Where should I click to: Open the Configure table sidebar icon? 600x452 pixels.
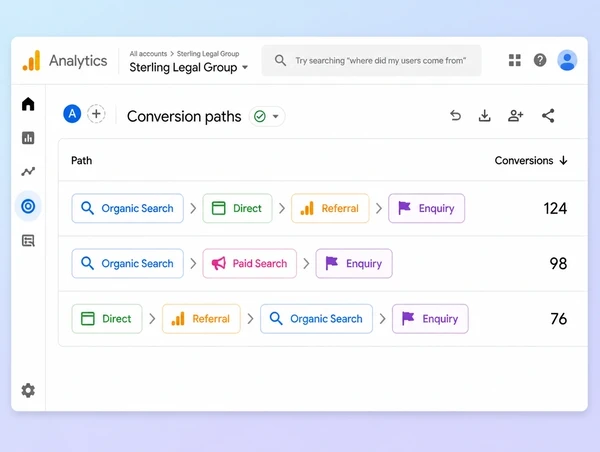coord(28,240)
